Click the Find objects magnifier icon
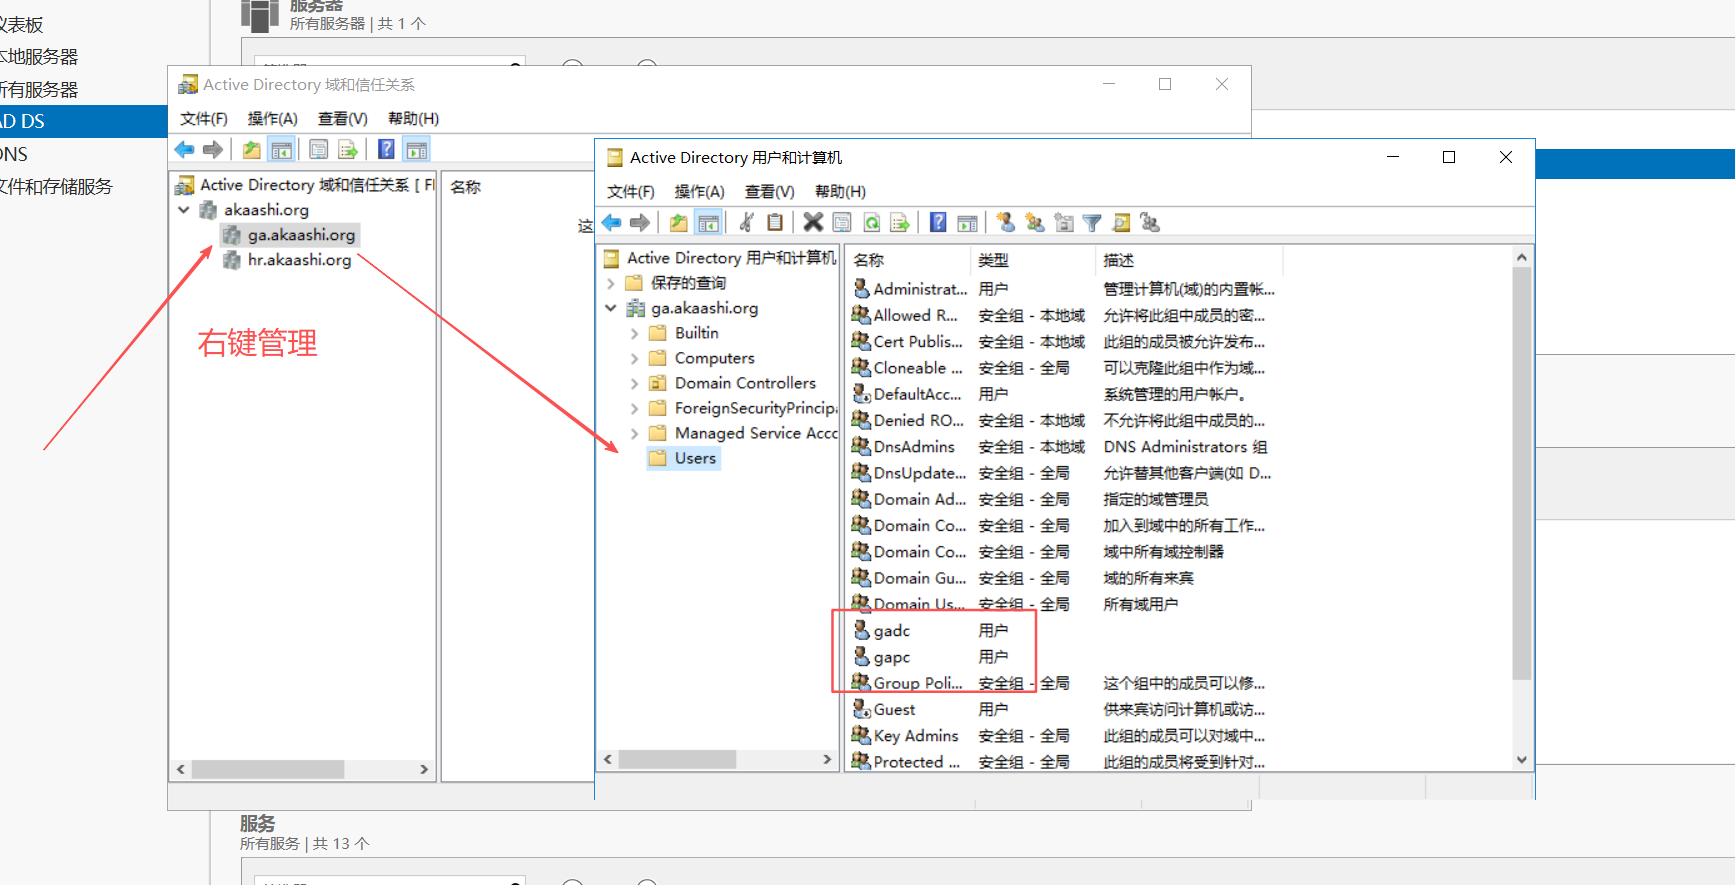 (1122, 223)
